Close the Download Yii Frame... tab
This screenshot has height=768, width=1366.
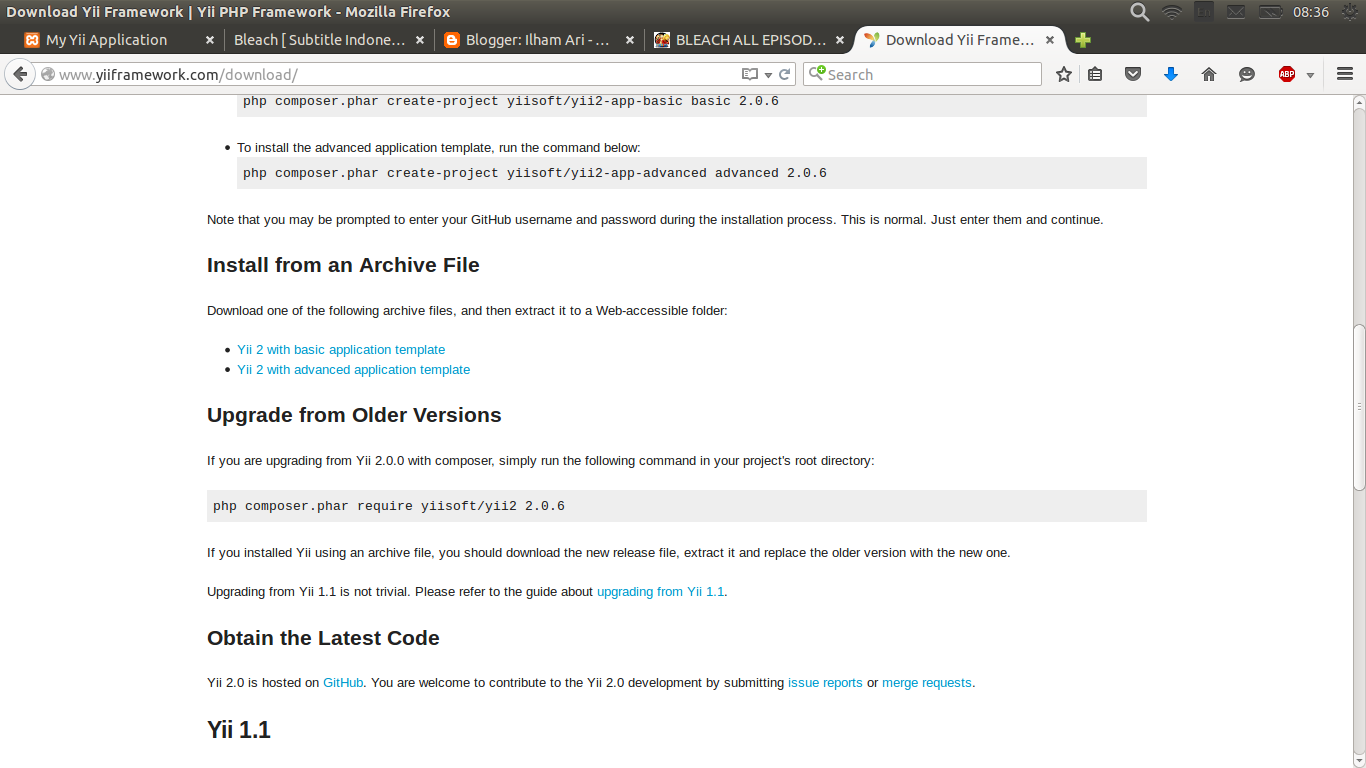(x=1050, y=40)
